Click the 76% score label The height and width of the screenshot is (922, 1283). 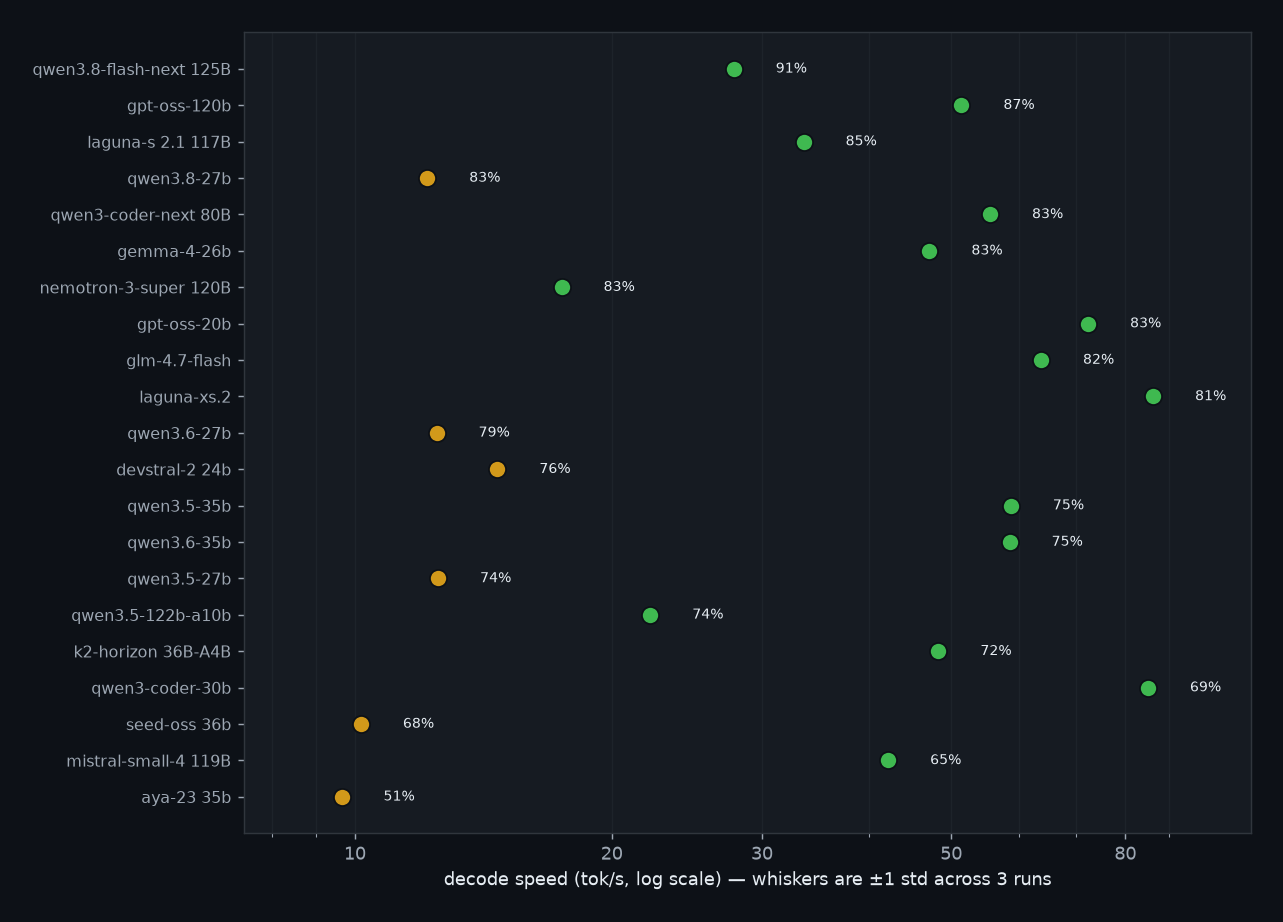coord(555,469)
